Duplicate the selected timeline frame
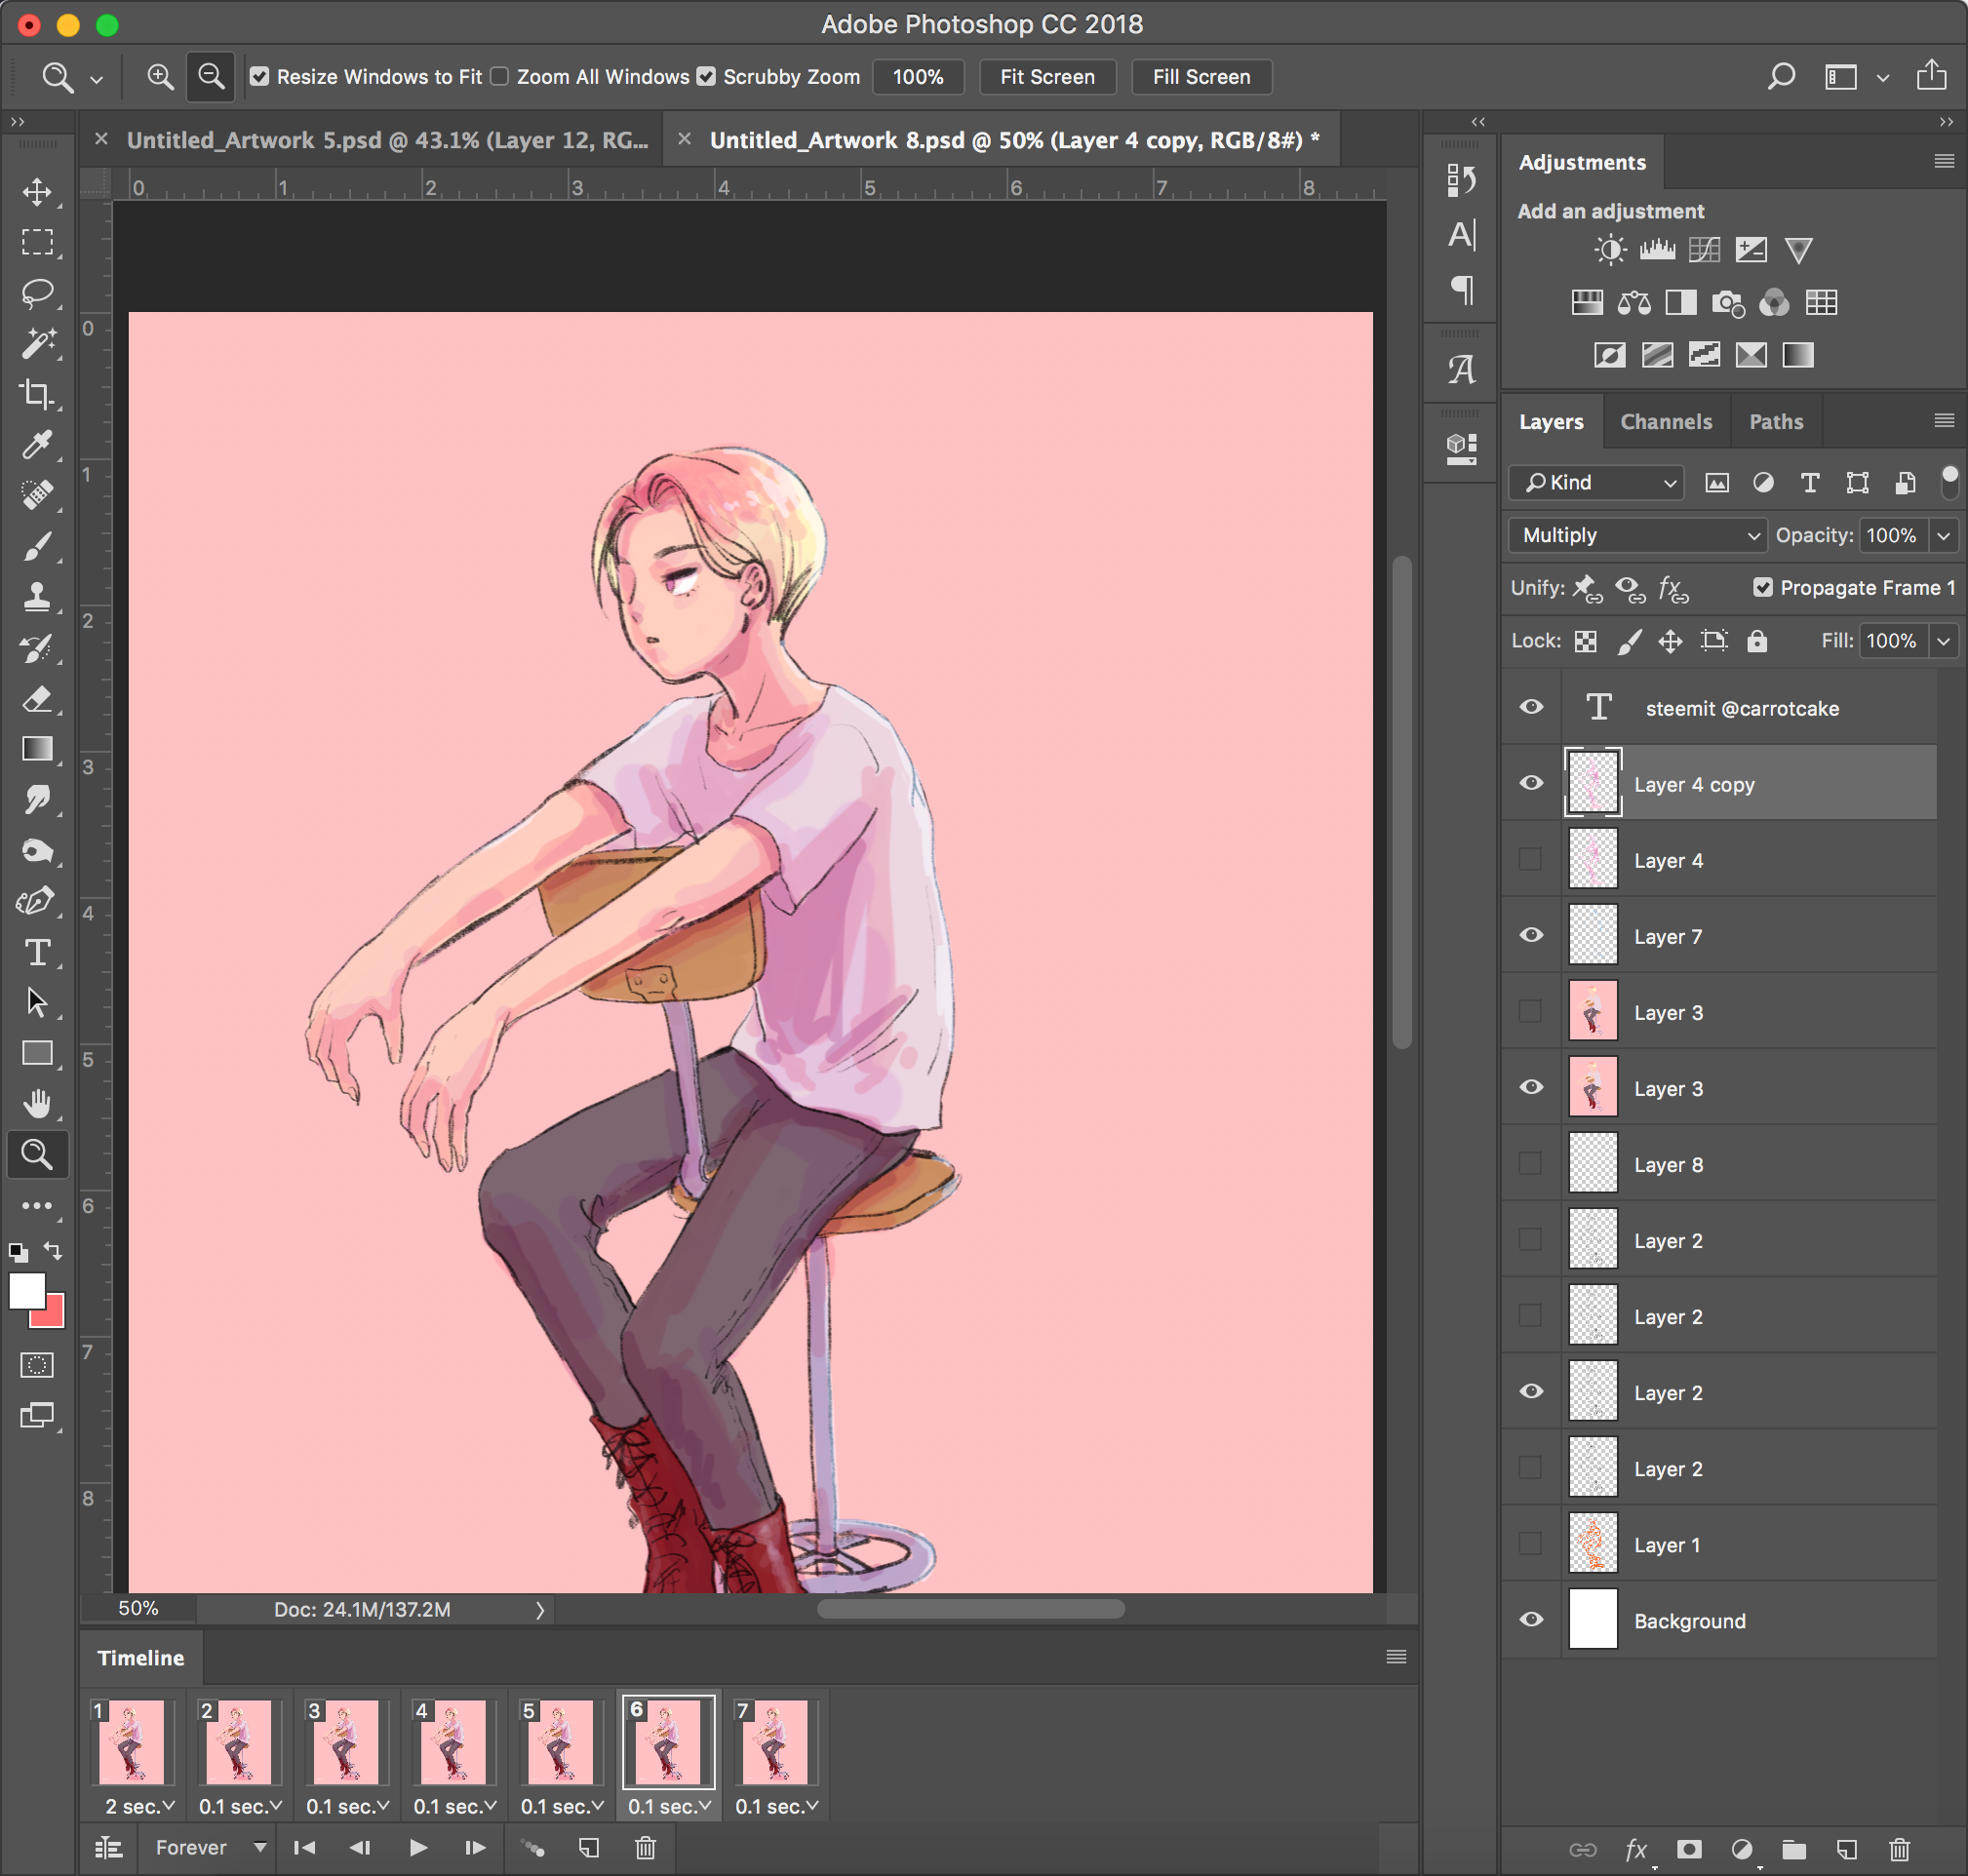The image size is (1968, 1876). click(x=589, y=1848)
